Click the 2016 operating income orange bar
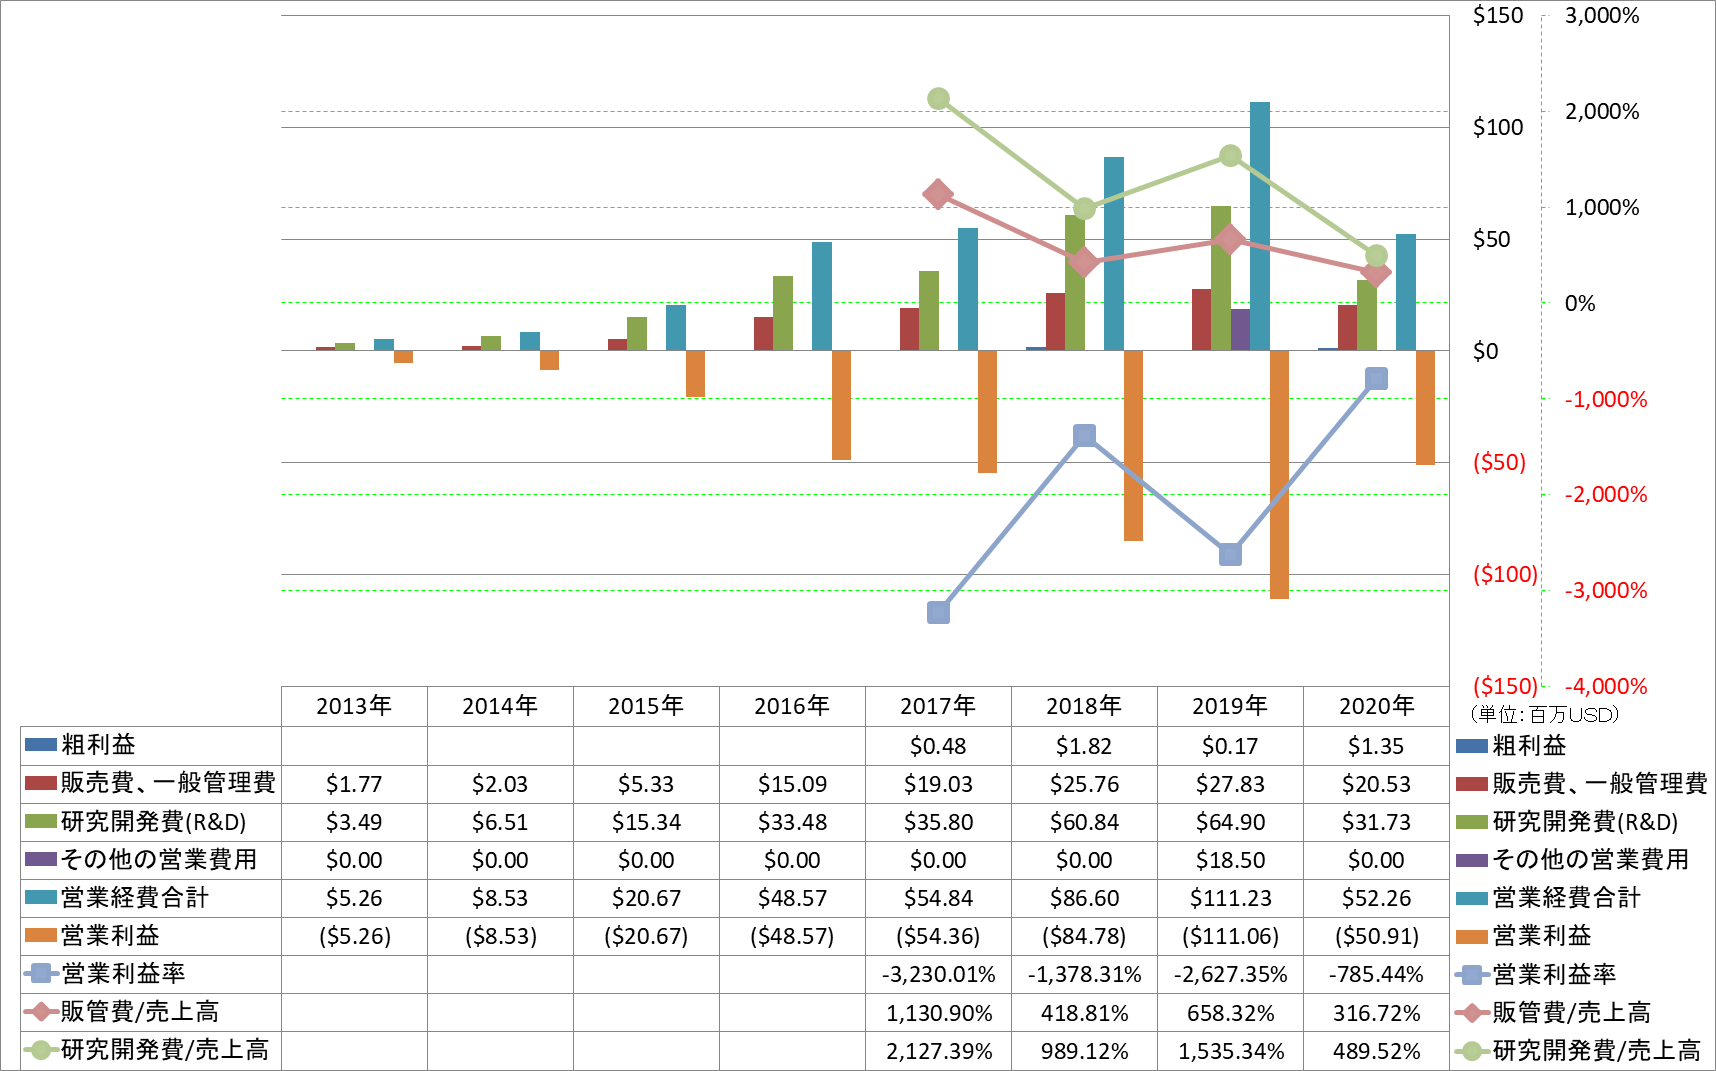Viewport: 1716px width, 1071px height. pyautogui.click(x=841, y=405)
